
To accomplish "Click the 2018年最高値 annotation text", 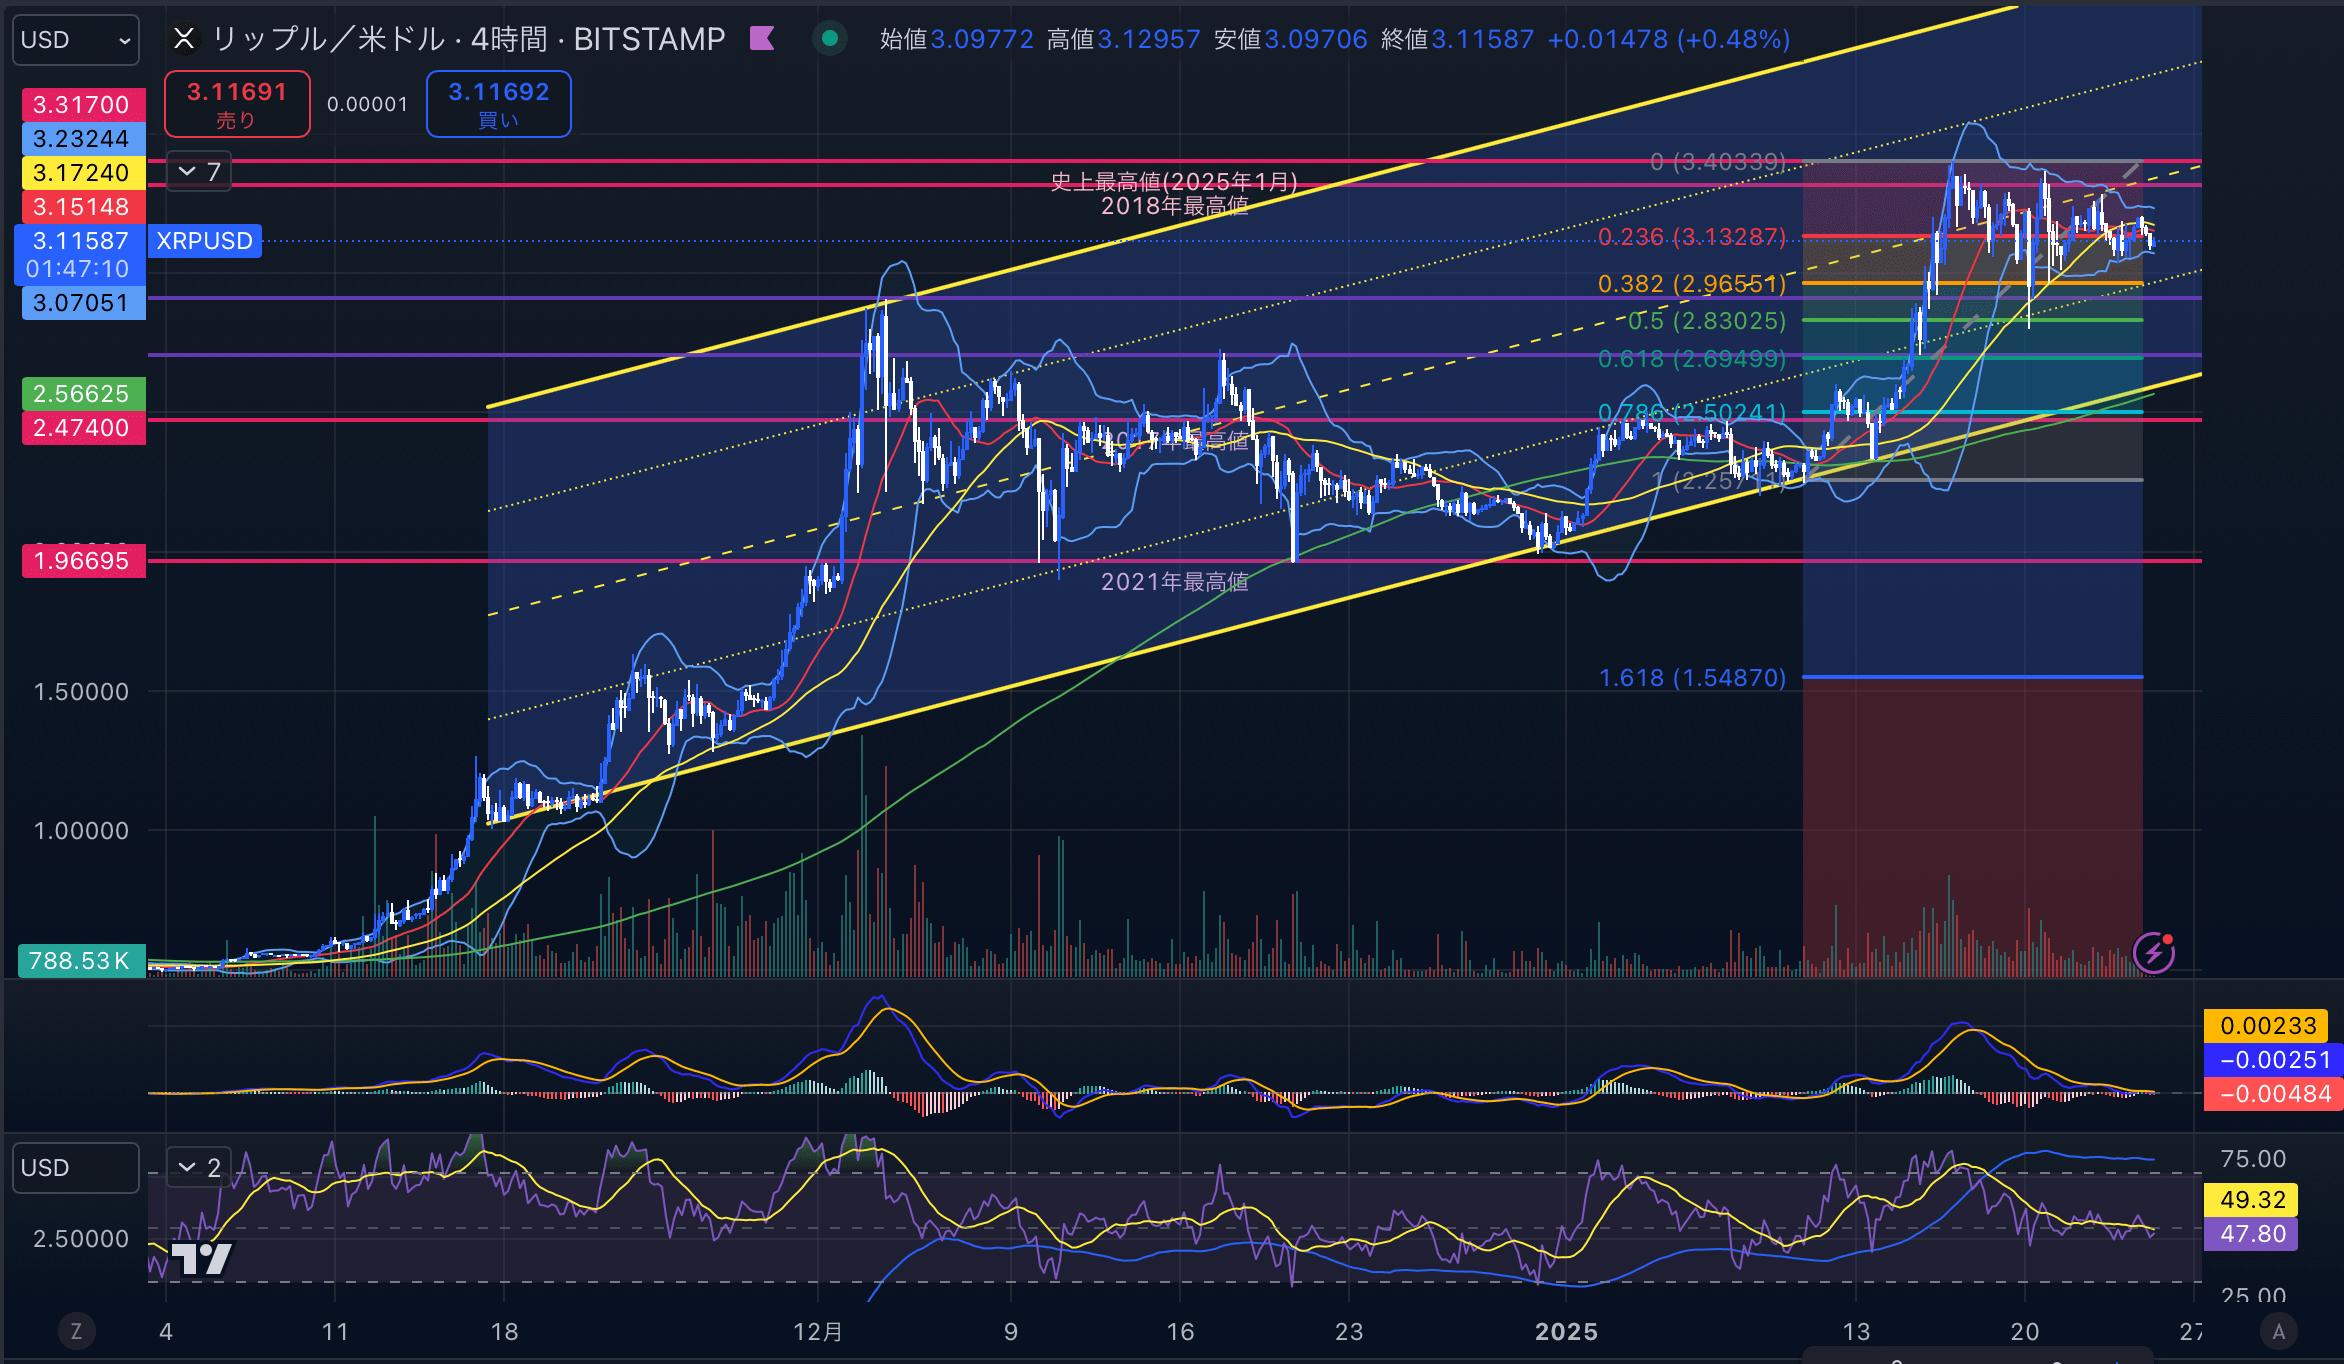I will 1175,206.
